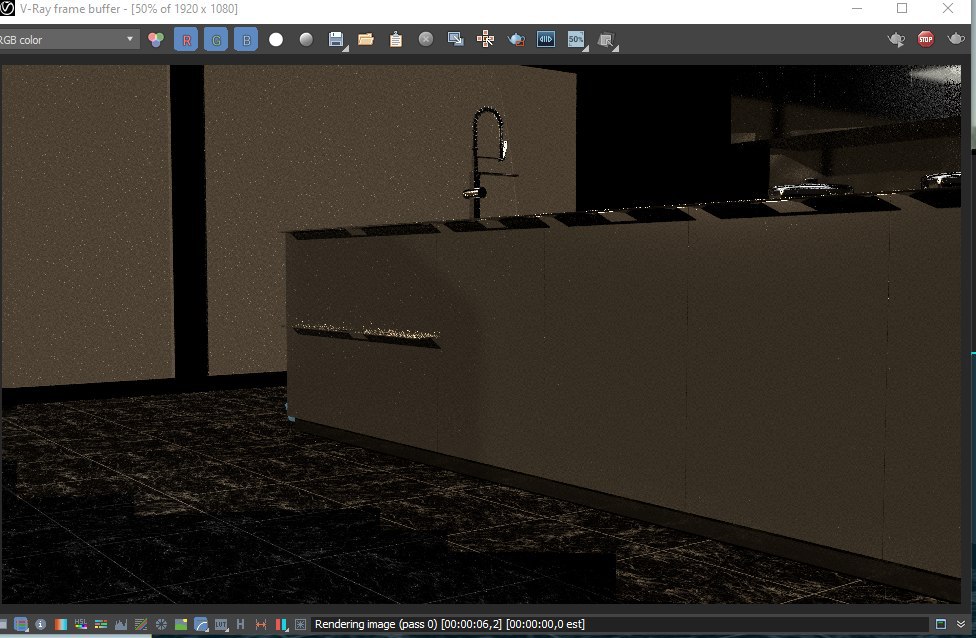The height and width of the screenshot is (638, 976).
Task: Open stereo red/cyan options icon
Action: coord(281,624)
